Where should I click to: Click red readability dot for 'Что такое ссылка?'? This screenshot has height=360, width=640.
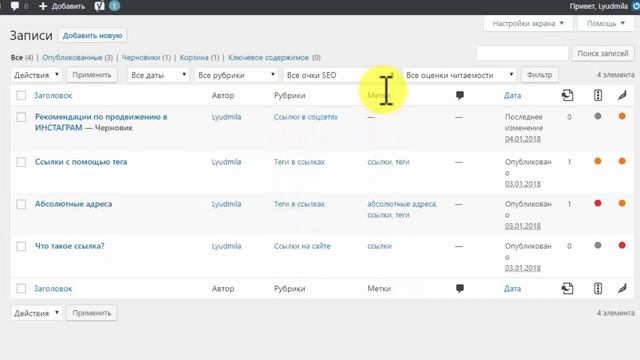tap(622, 245)
